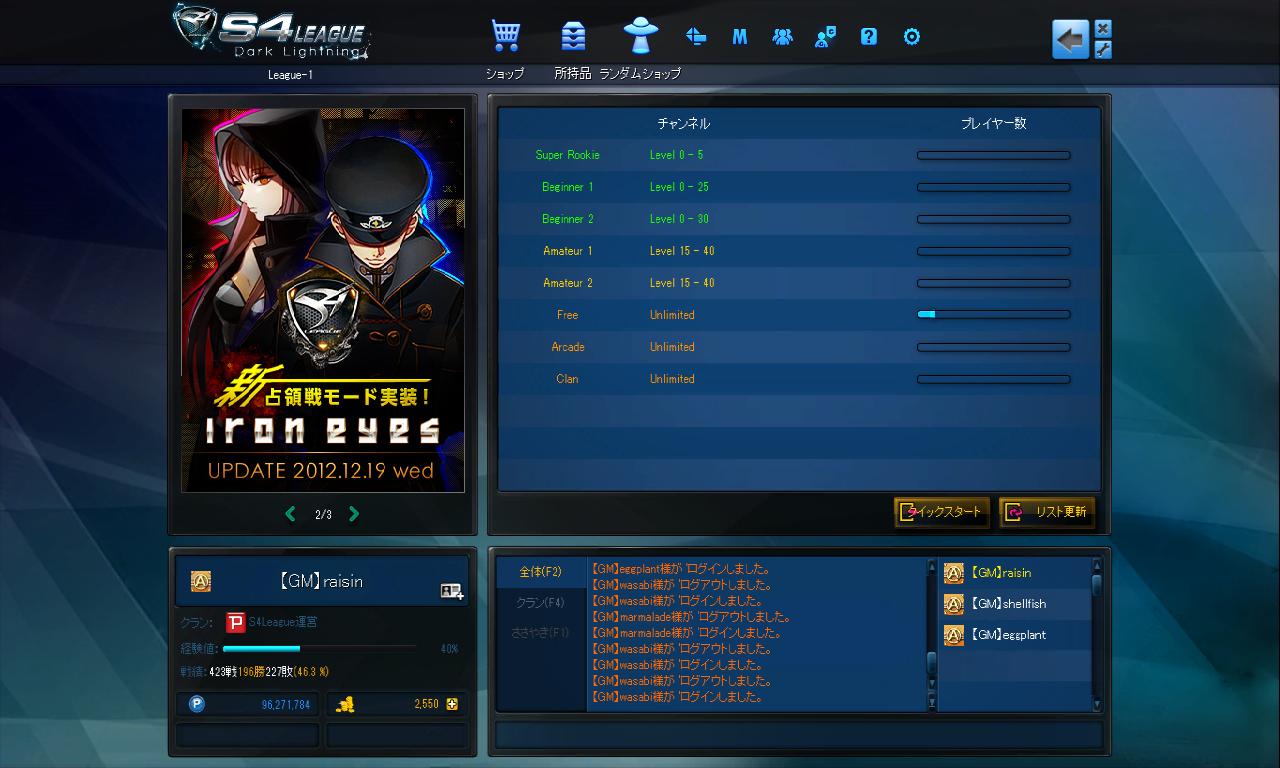Open settings via the gear icon
The height and width of the screenshot is (768, 1280).
pos(911,37)
